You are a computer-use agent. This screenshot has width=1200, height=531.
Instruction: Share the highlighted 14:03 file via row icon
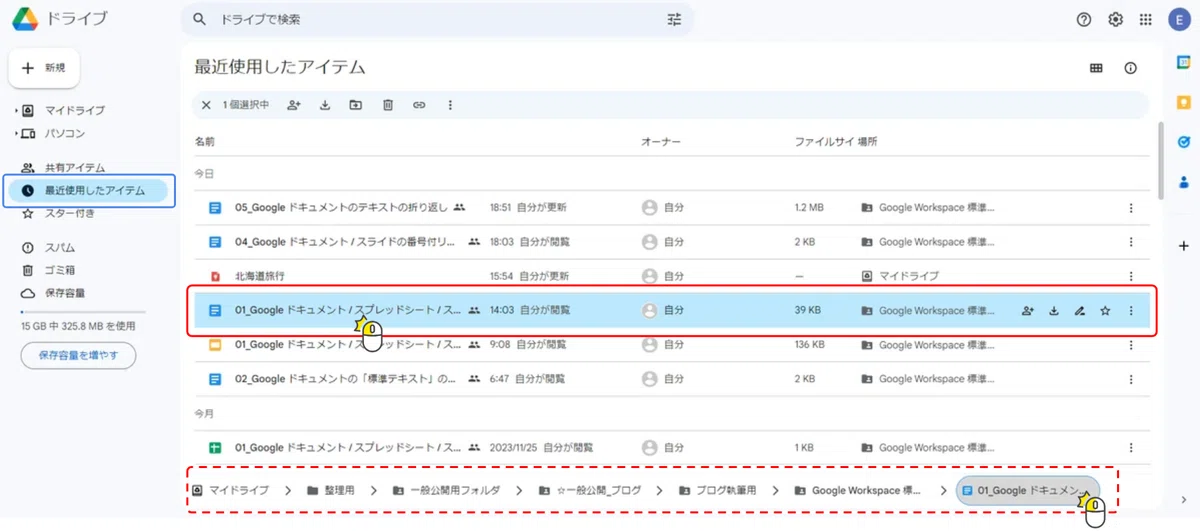tap(1028, 311)
